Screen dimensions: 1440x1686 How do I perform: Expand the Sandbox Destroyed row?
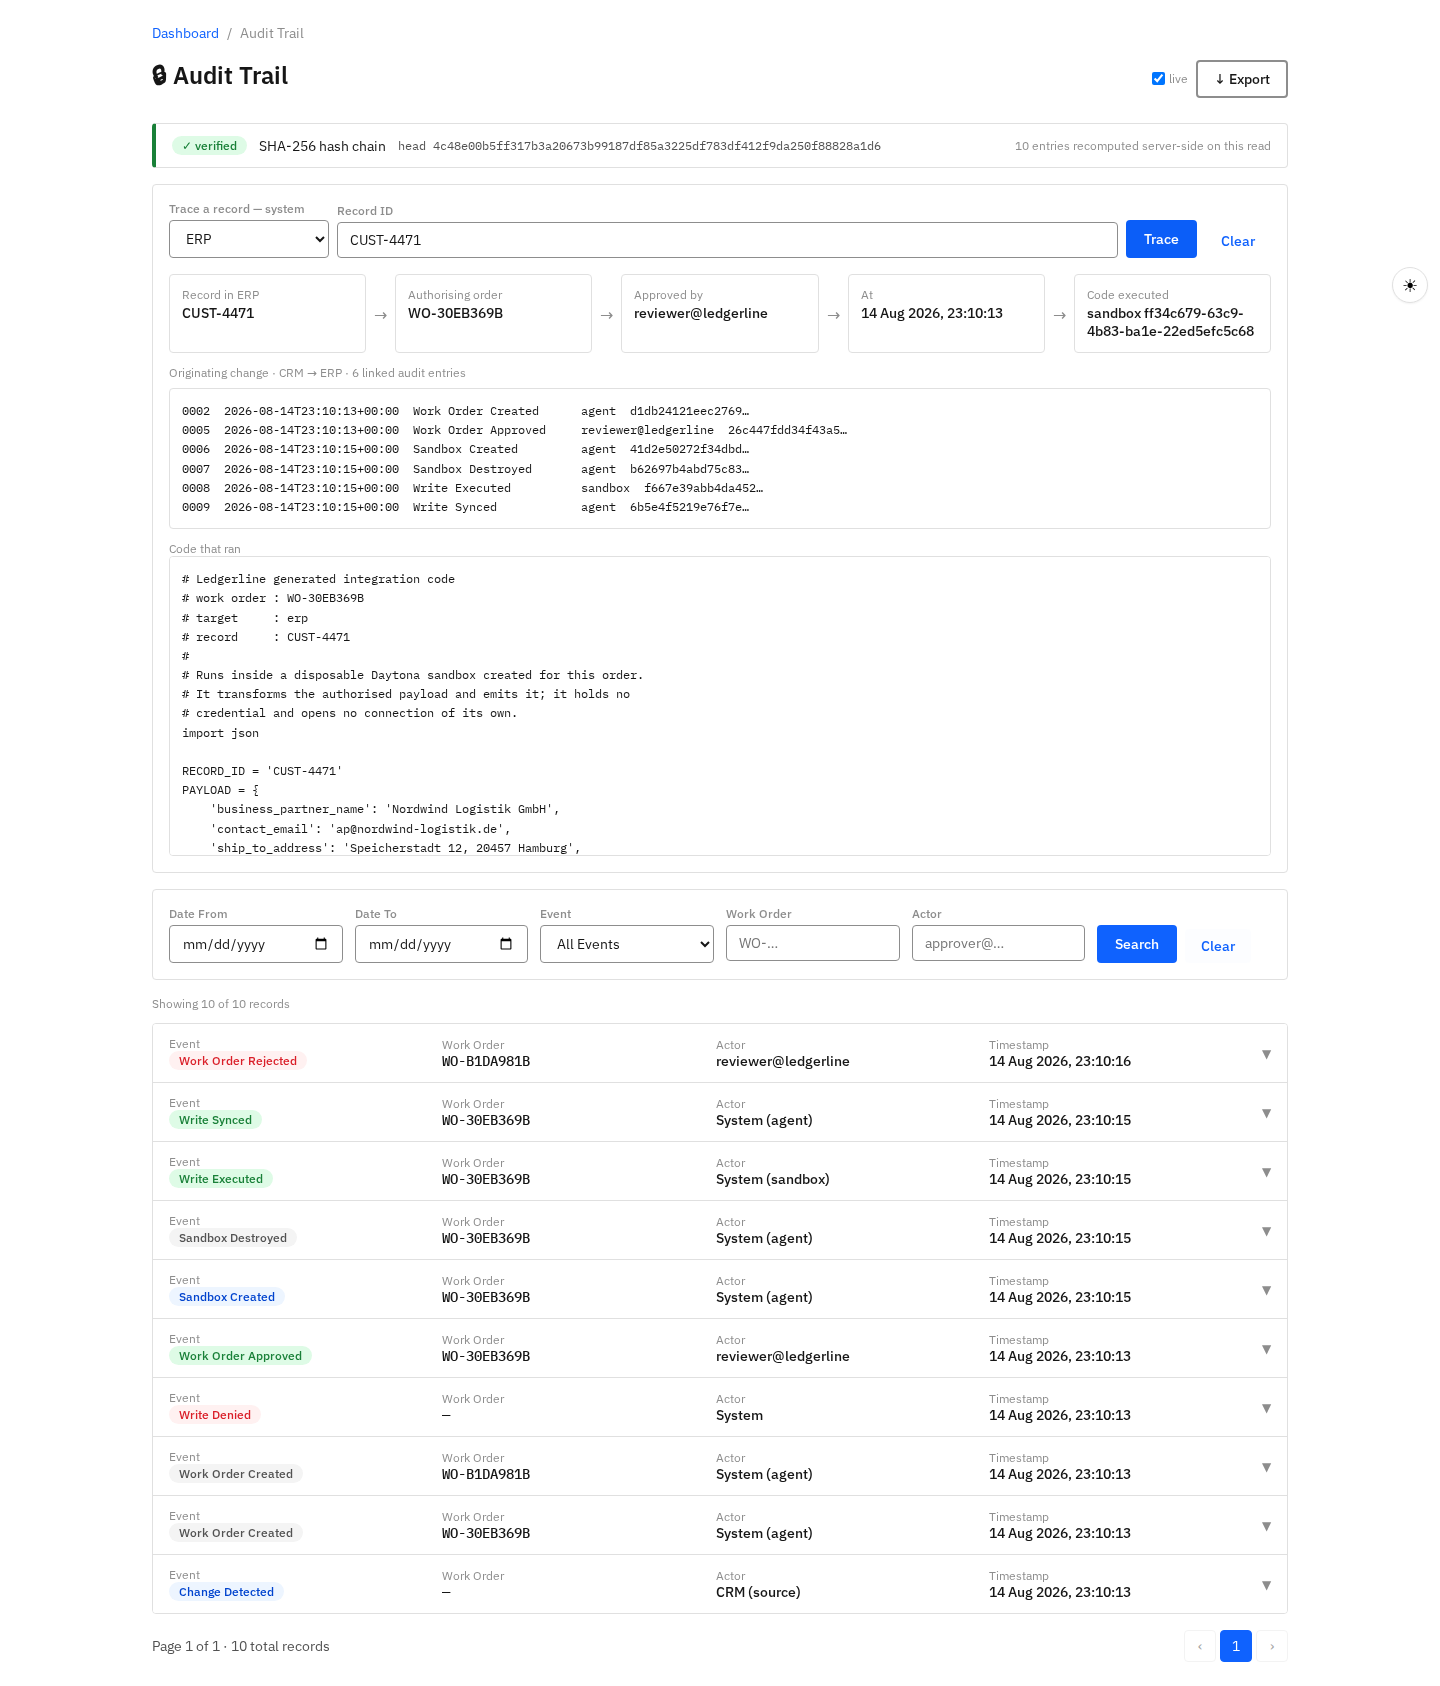point(720,1230)
